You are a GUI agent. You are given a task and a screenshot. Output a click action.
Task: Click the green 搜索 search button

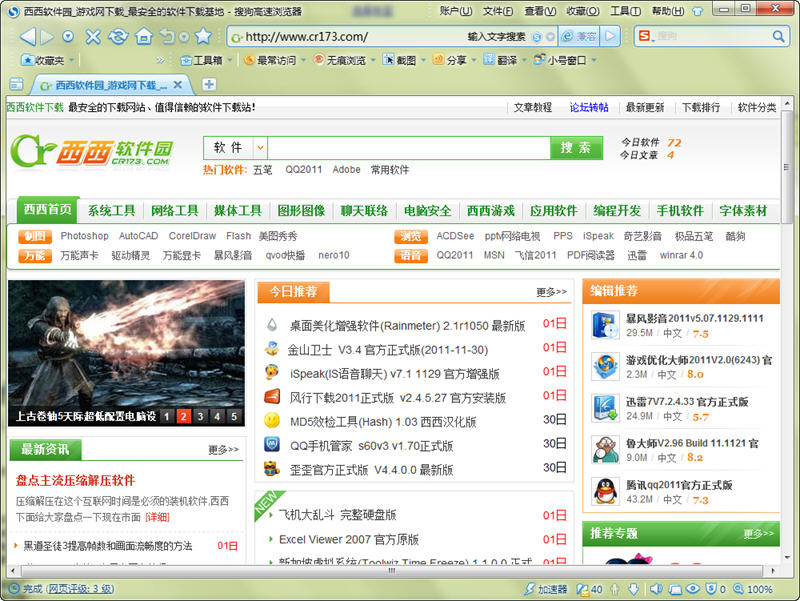(x=576, y=148)
